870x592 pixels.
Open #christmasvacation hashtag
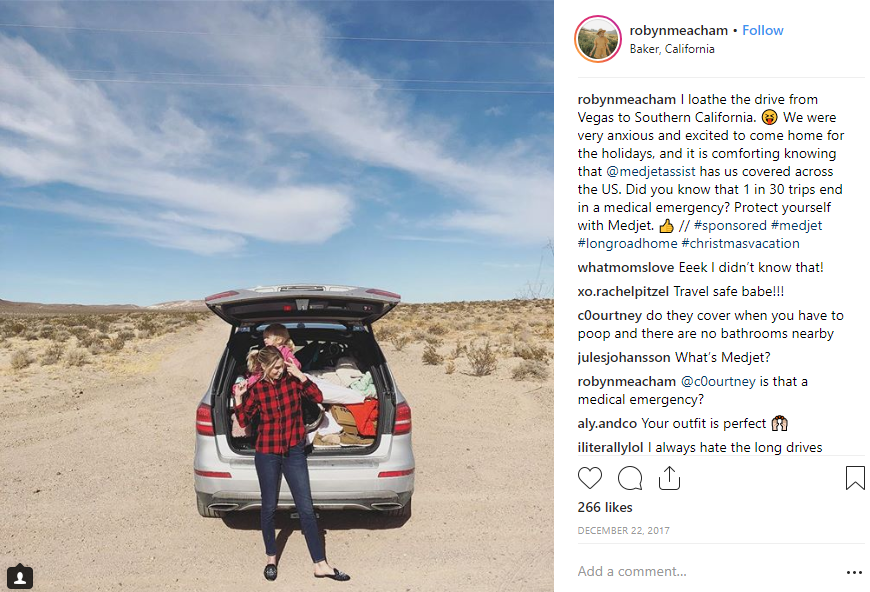740,243
